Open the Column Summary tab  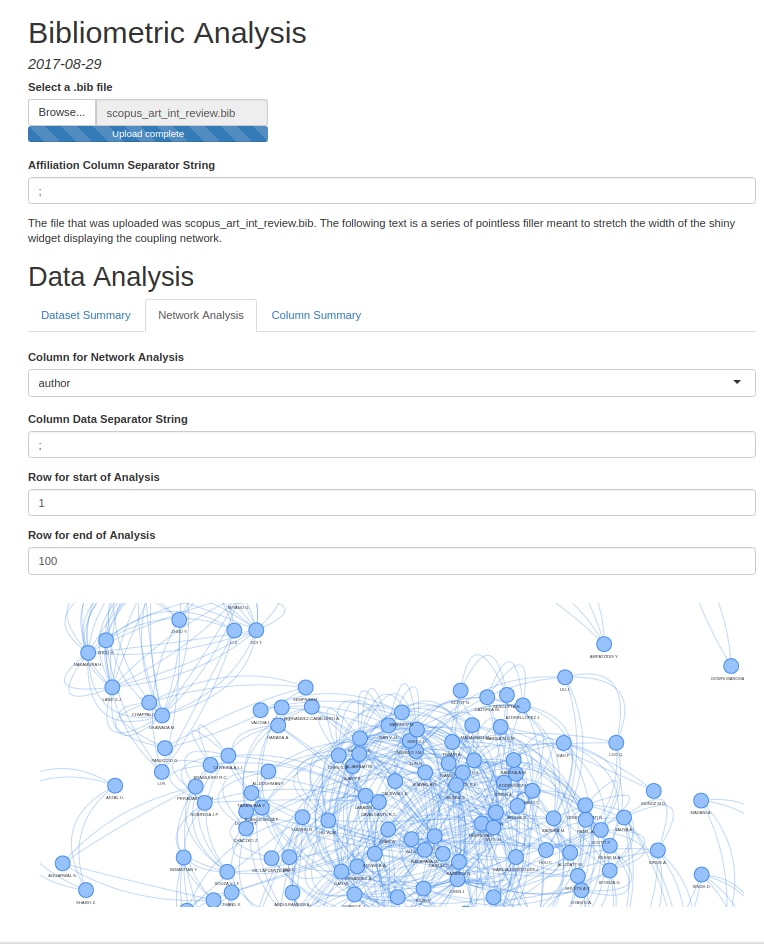click(x=316, y=315)
